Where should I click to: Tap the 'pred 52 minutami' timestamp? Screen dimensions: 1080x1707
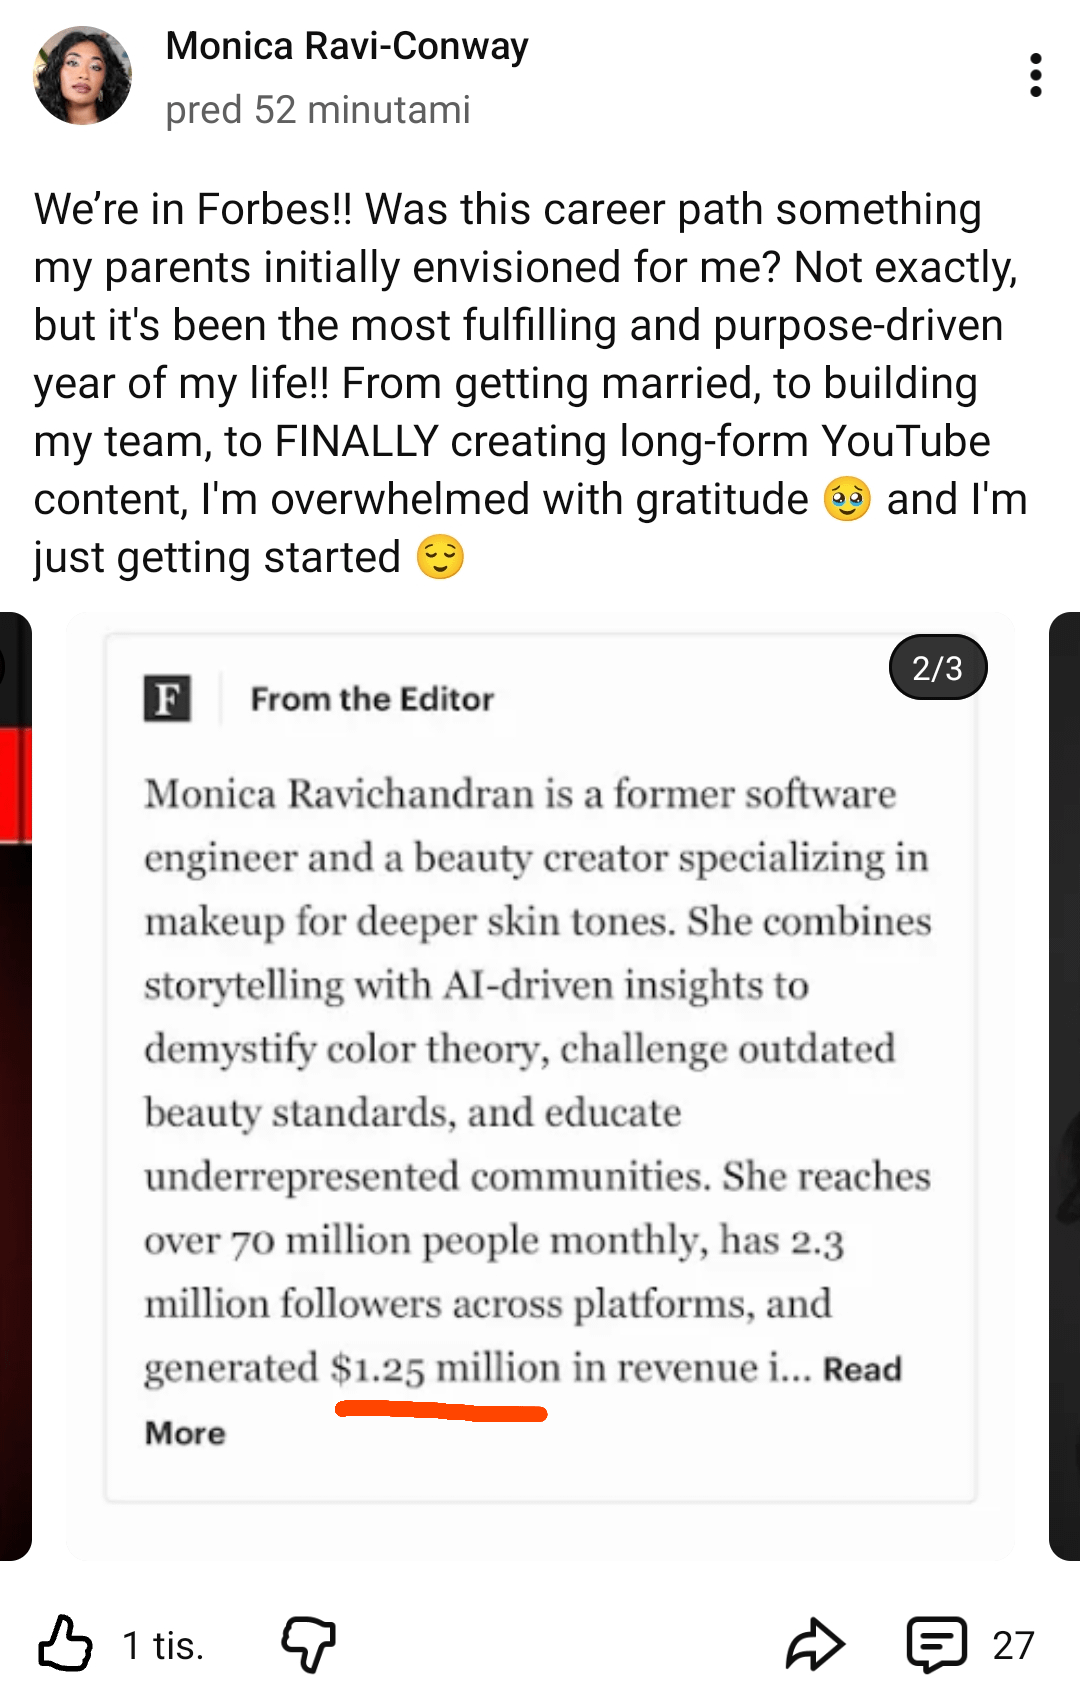317,110
